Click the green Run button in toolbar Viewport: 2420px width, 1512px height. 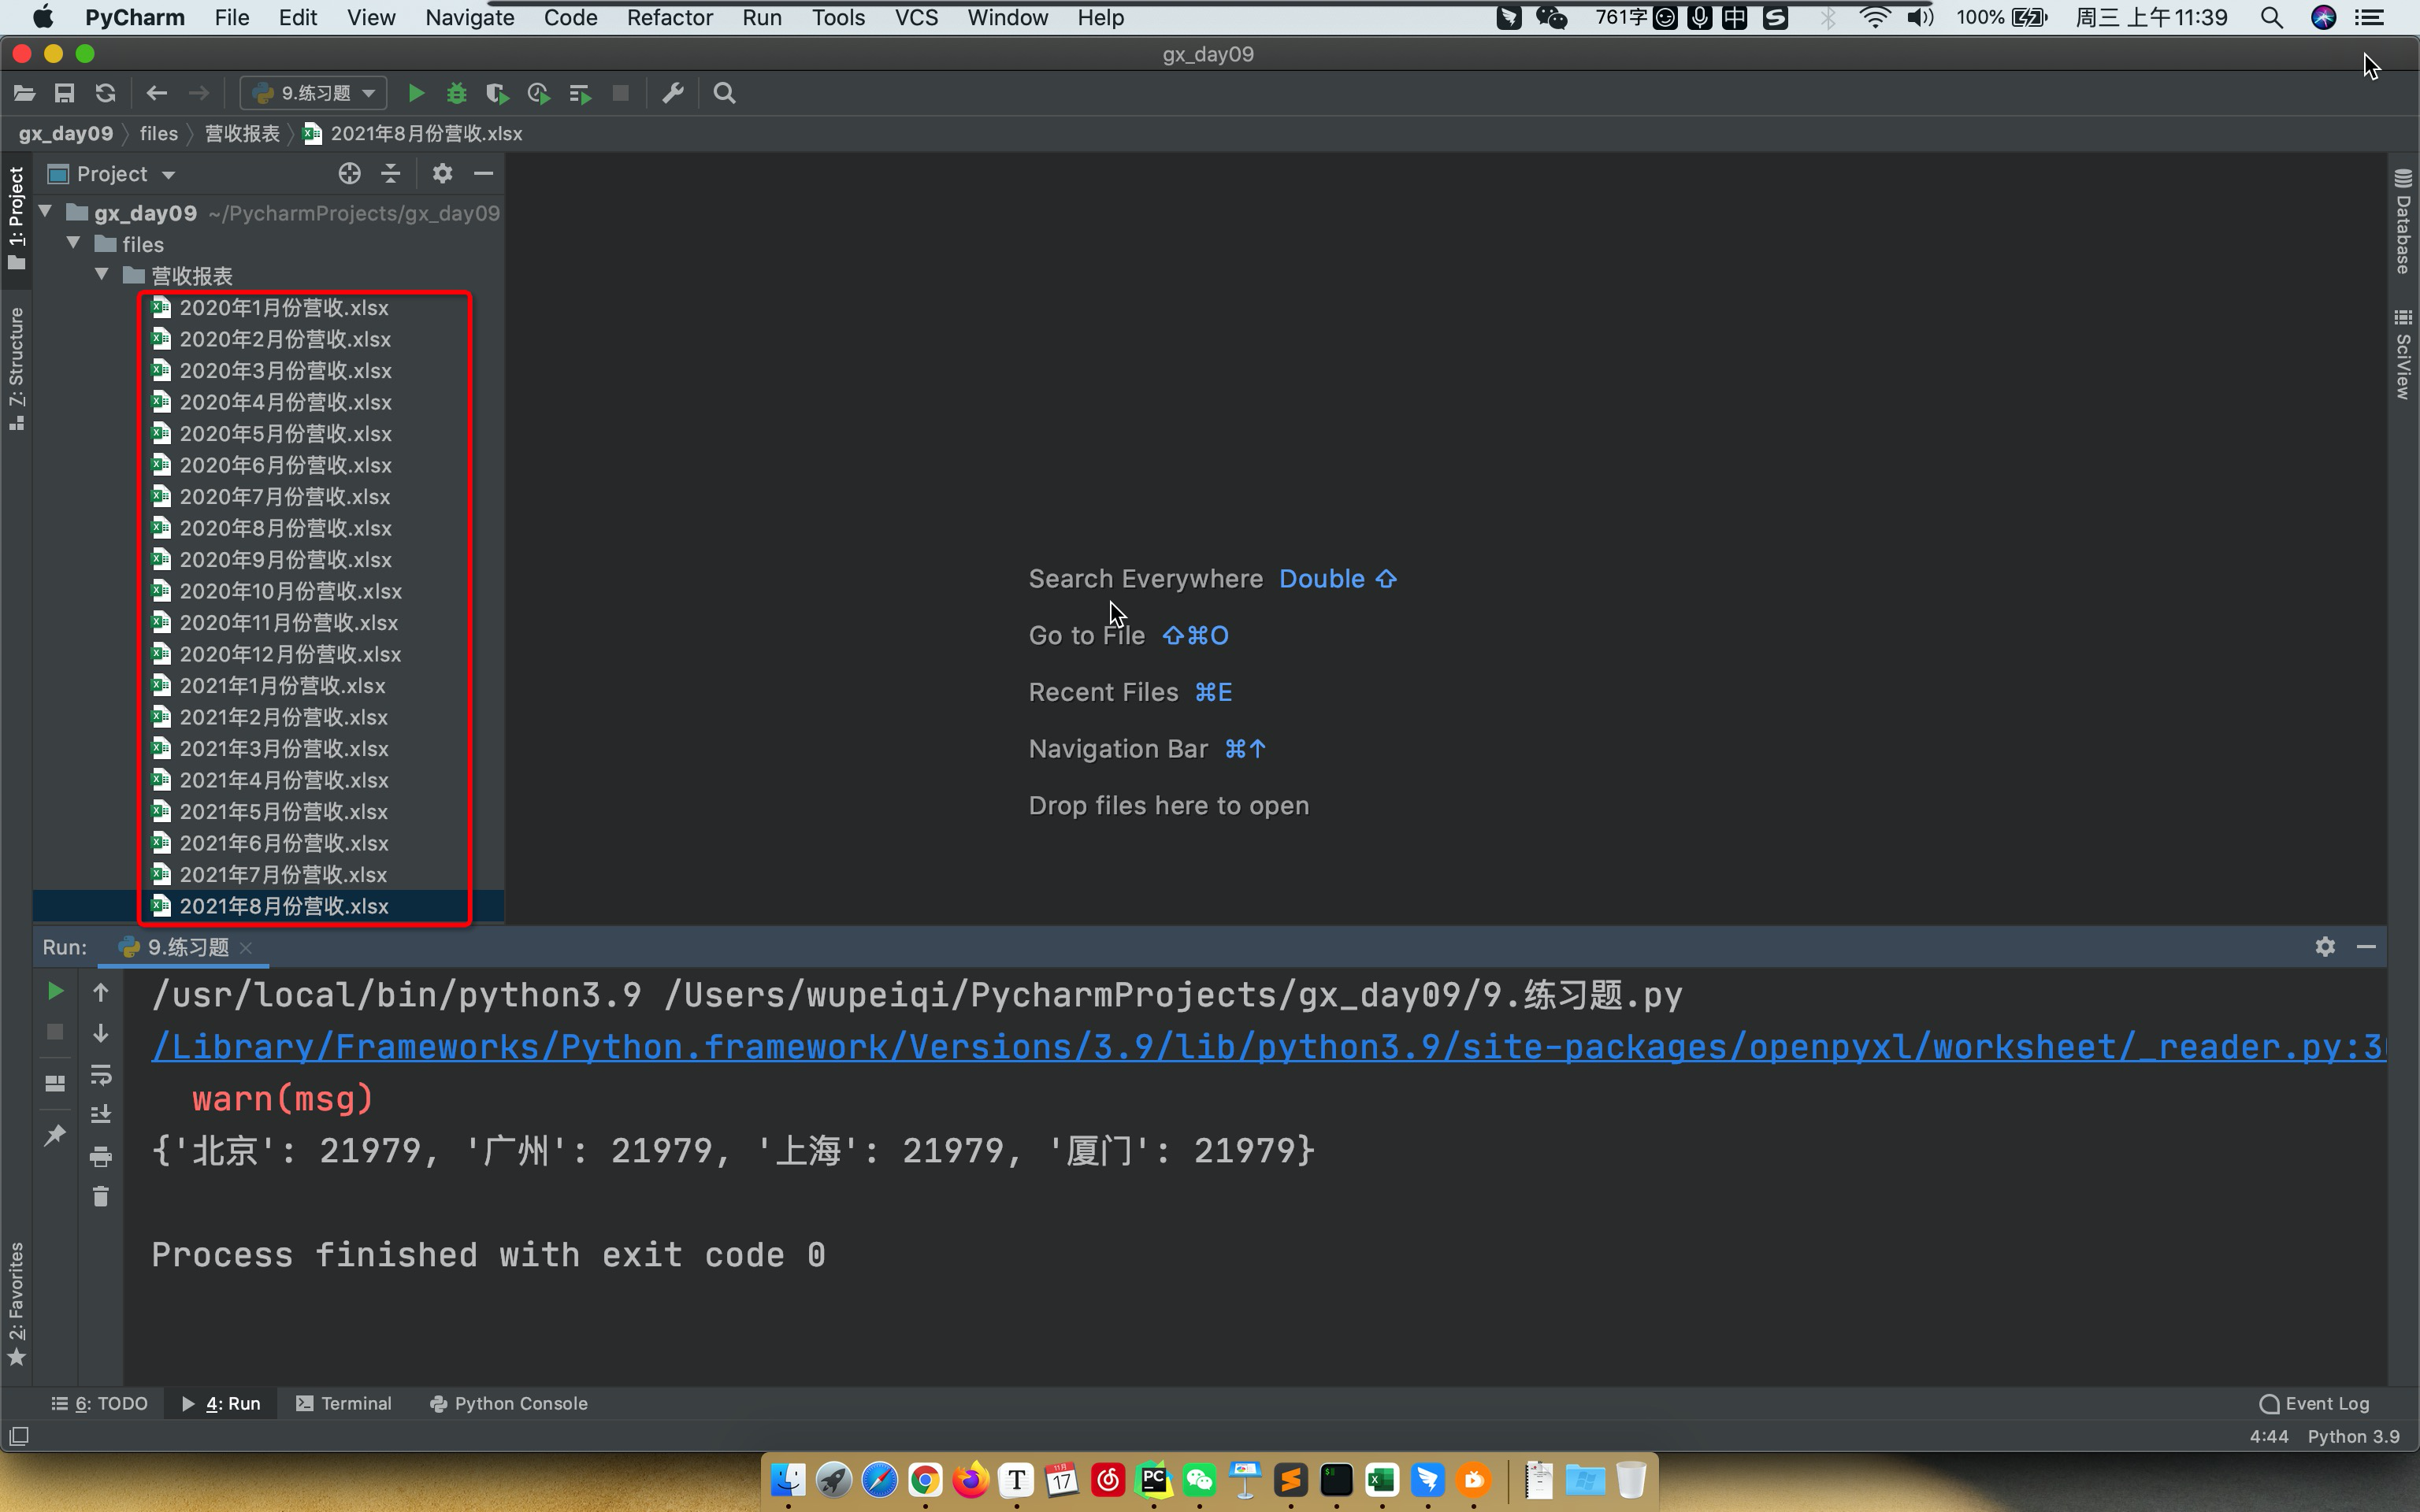point(416,93)
